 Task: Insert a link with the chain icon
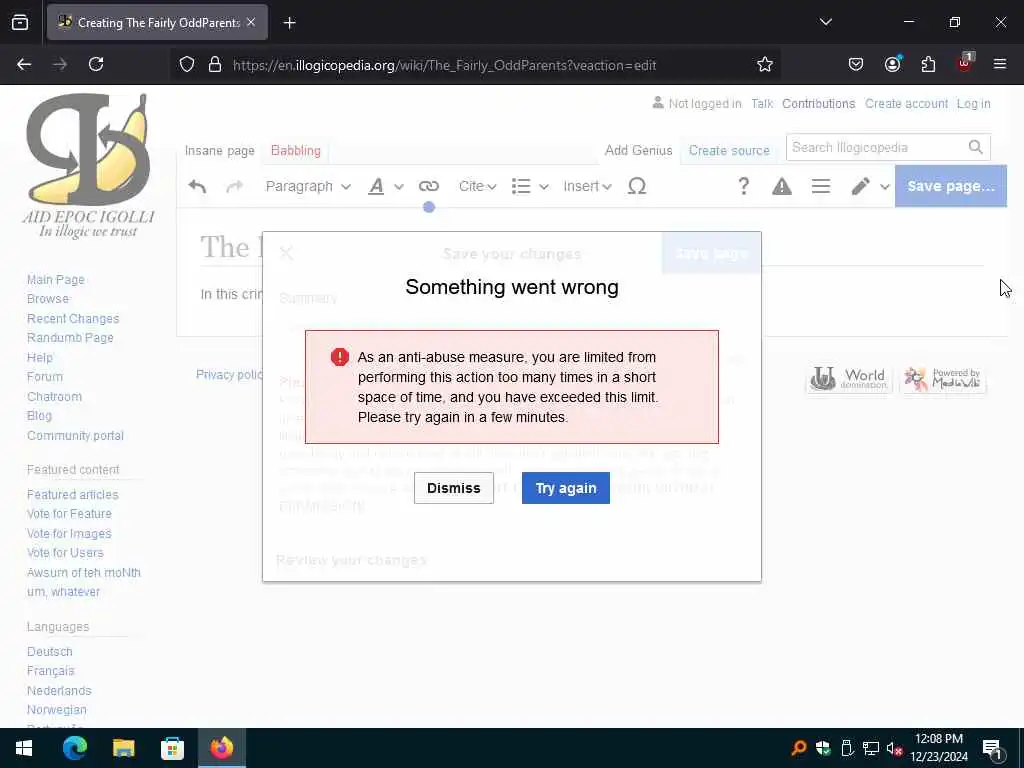click(428, 187)
